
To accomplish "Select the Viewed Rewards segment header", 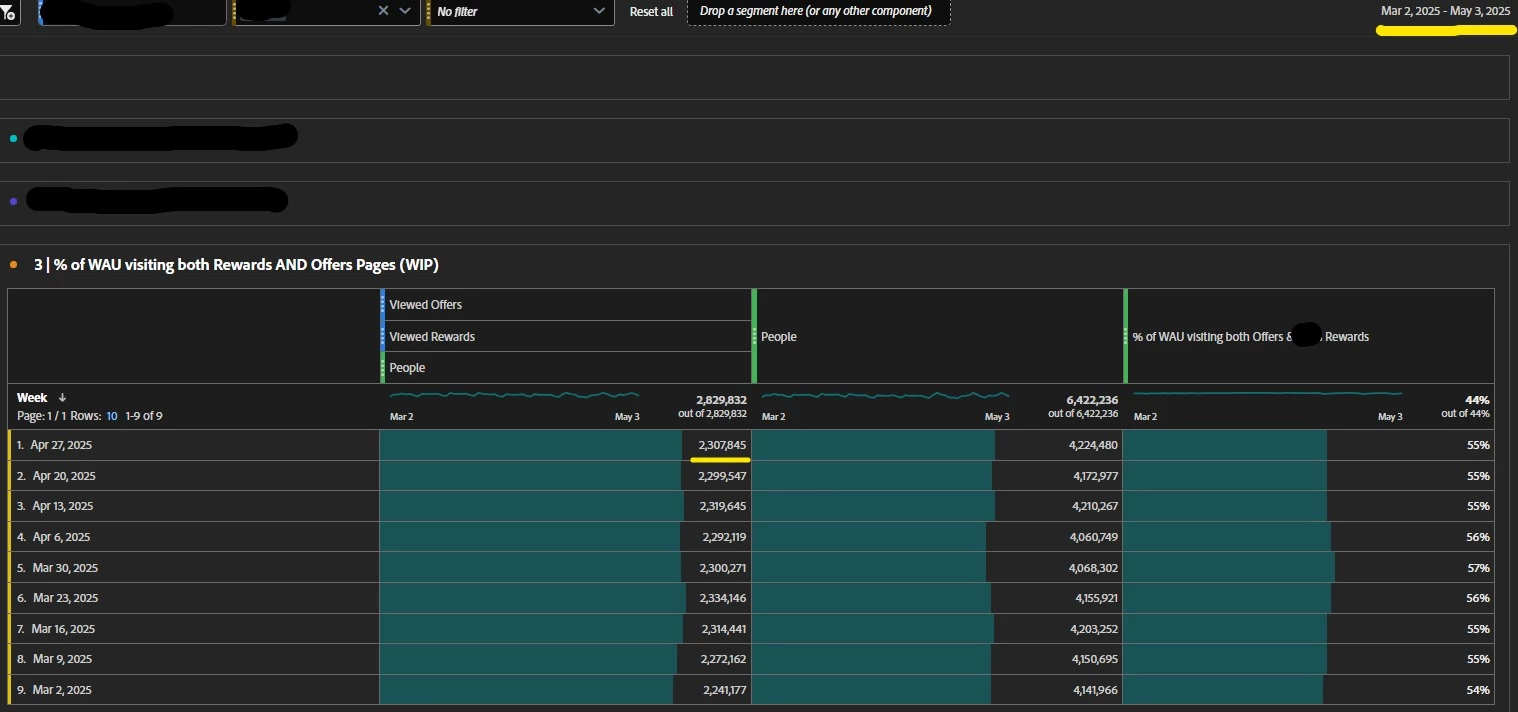I will 566,336.
